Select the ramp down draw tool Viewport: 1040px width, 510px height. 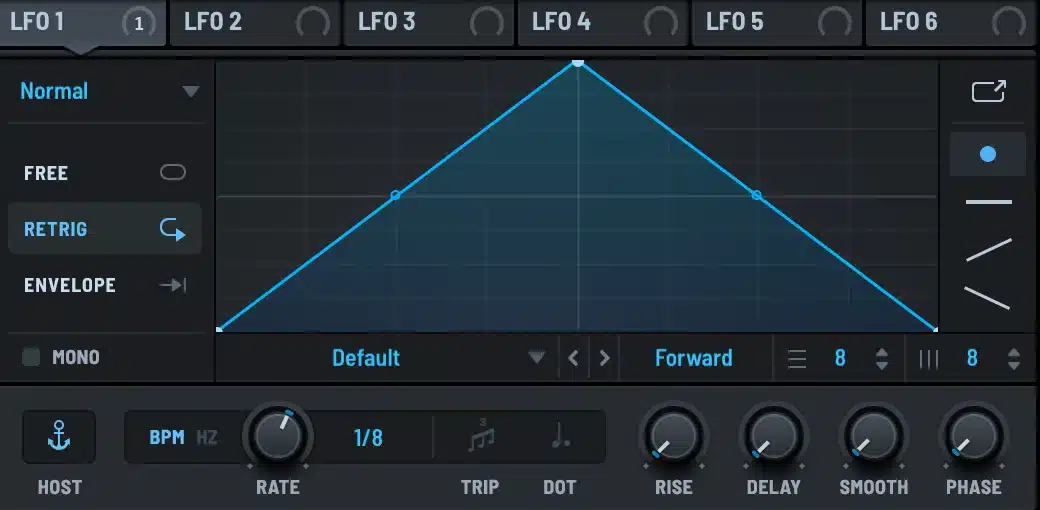click(987, 298)
